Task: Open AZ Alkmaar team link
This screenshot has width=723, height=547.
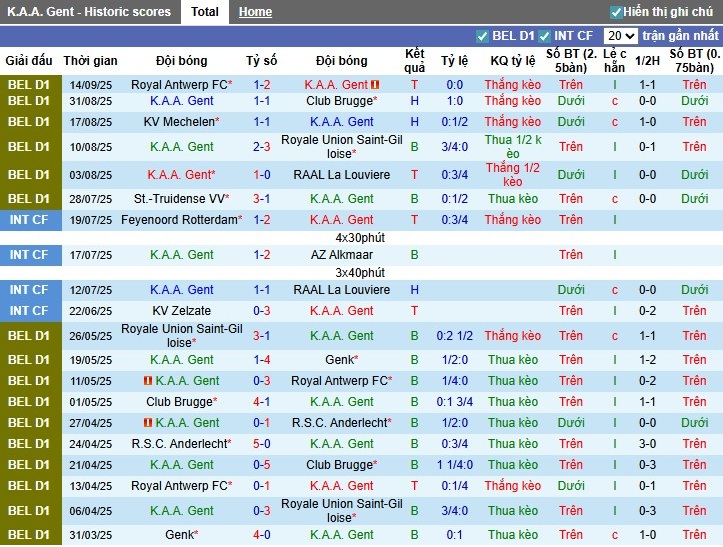Action: tap(341, 255)
